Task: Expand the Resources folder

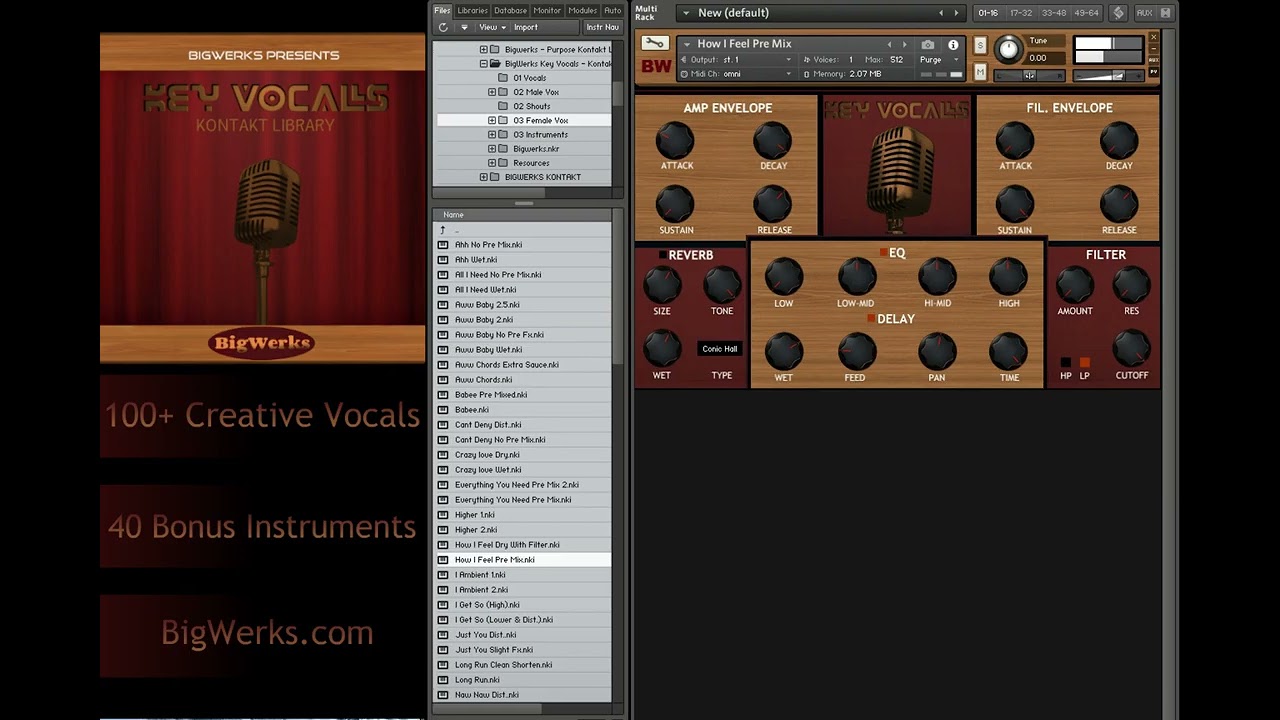Action: pyautogui.click(x=492, y=163)
